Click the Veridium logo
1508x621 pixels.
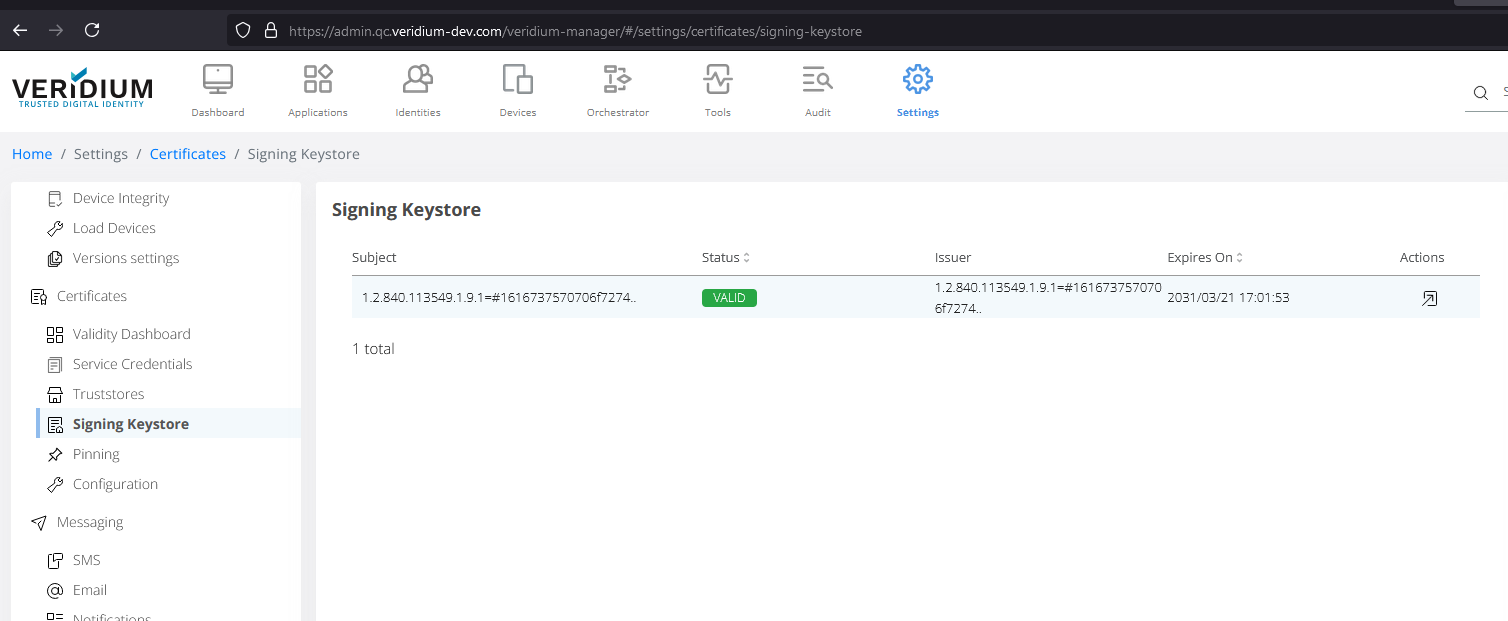(82, 88)
